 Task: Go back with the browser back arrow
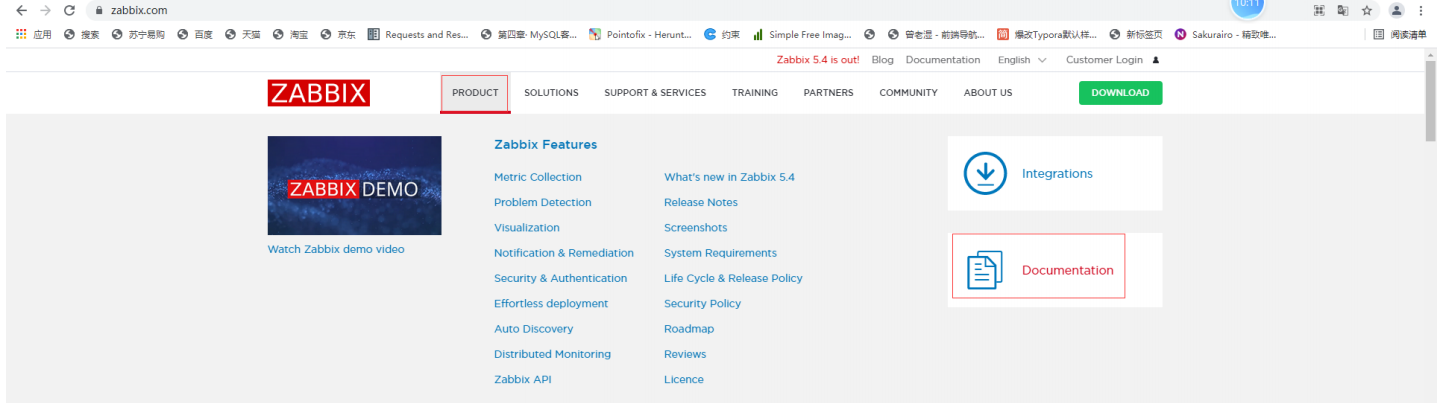click(21, 10)
